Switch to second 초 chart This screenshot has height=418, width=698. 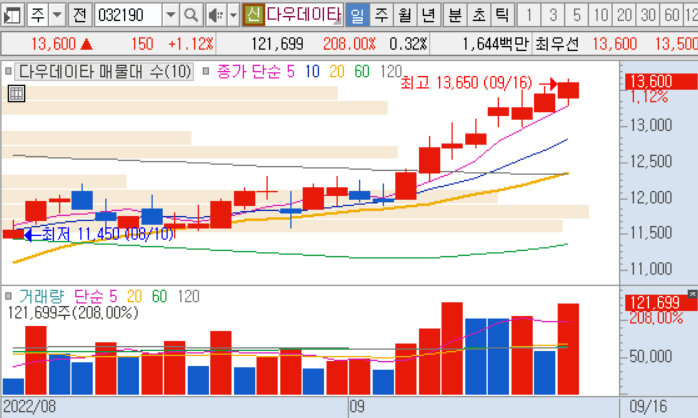click(479, 15)
